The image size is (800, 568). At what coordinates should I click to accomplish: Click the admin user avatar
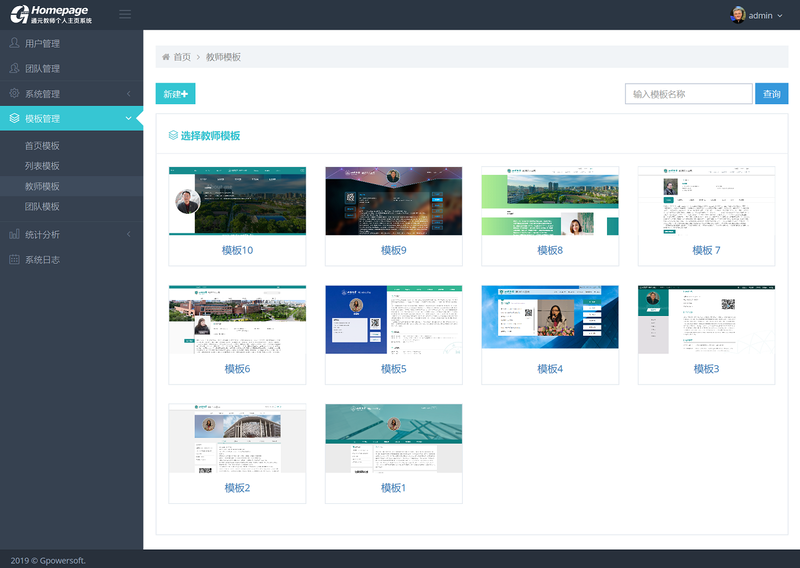tap(738, 15)
